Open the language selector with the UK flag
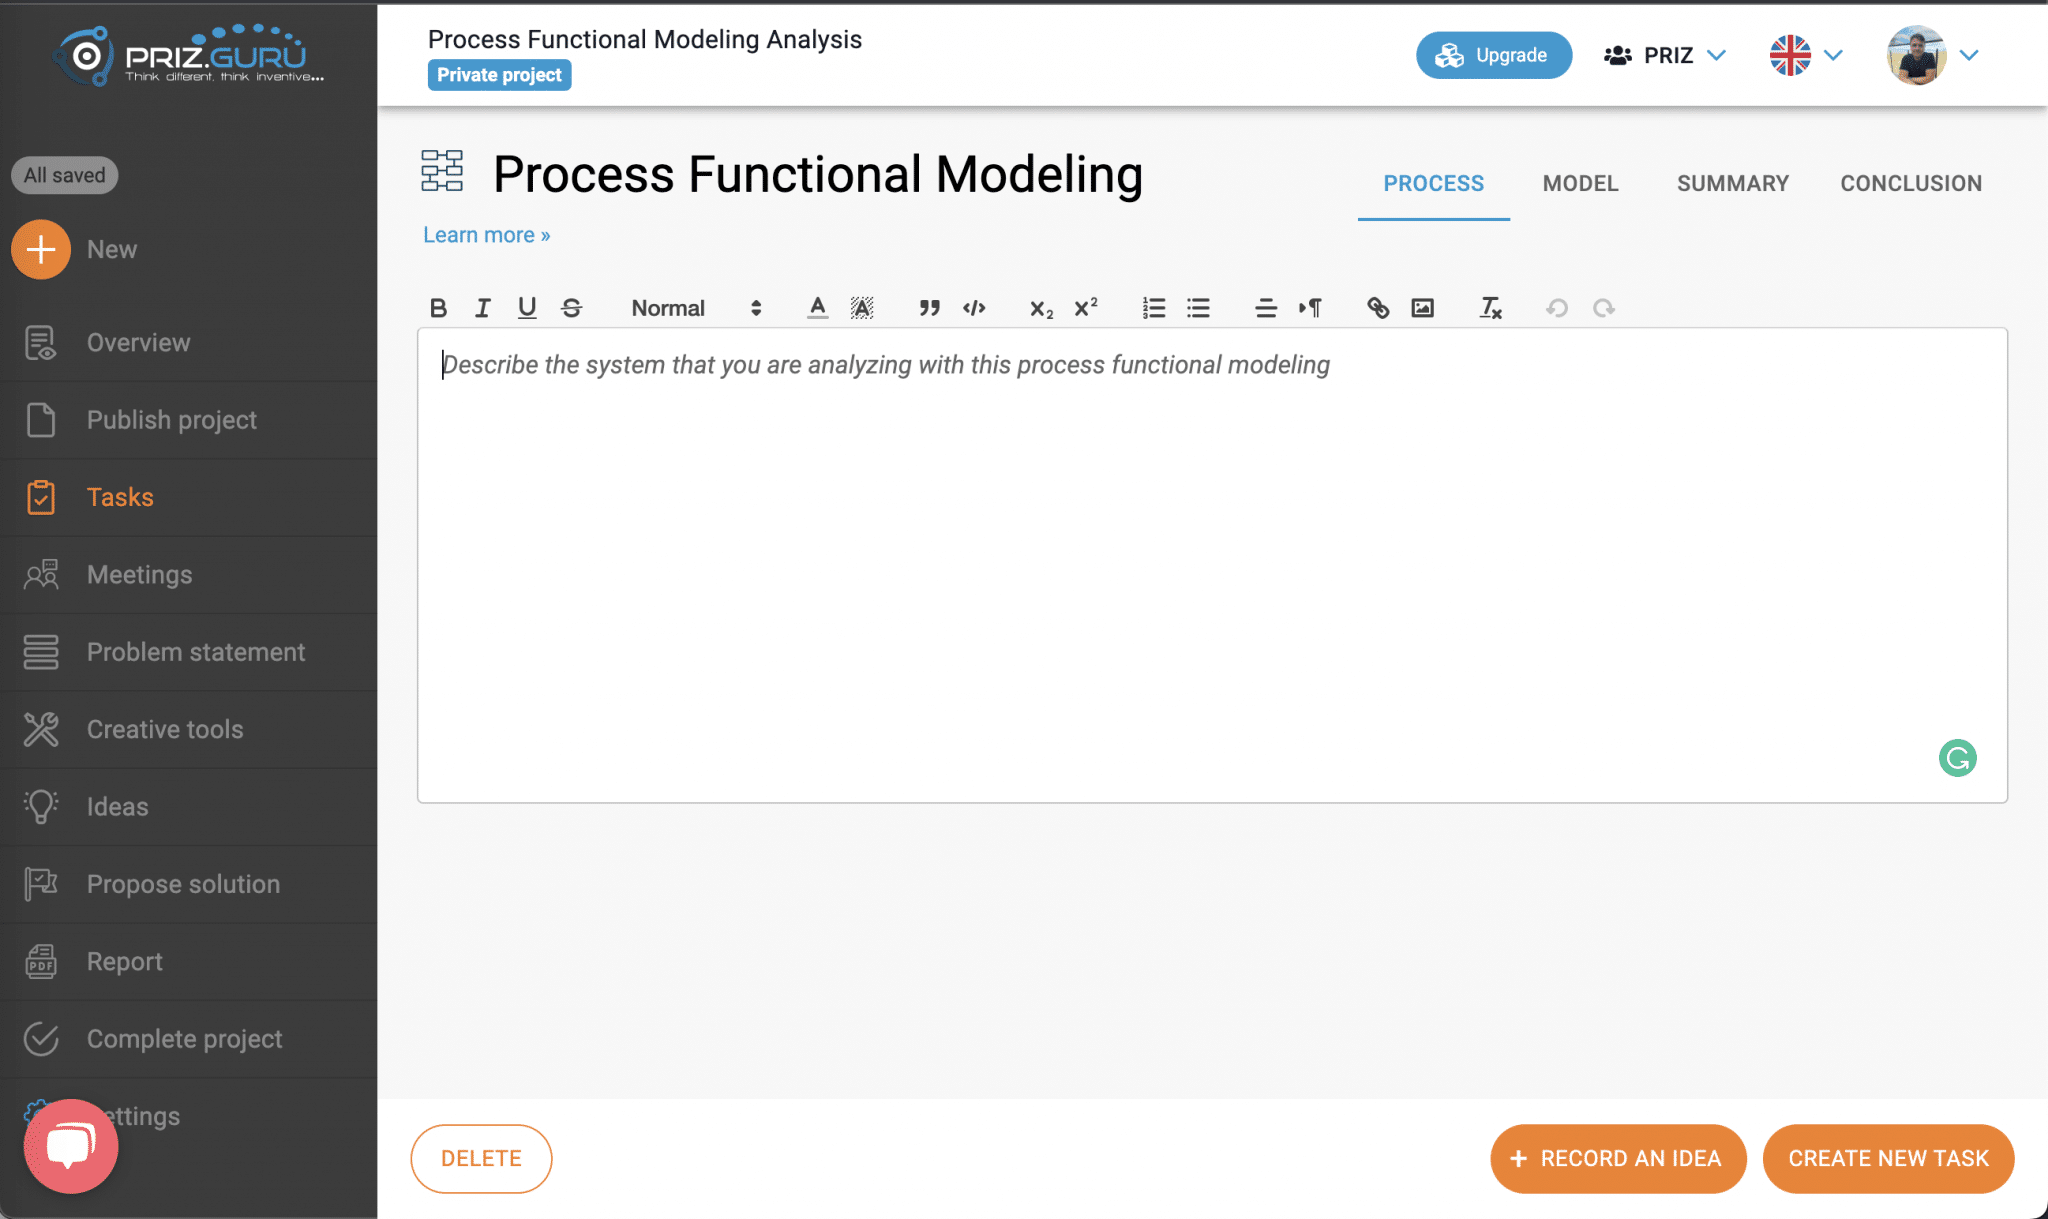Screen dimensions: 2048x1219 point(1806,55)
